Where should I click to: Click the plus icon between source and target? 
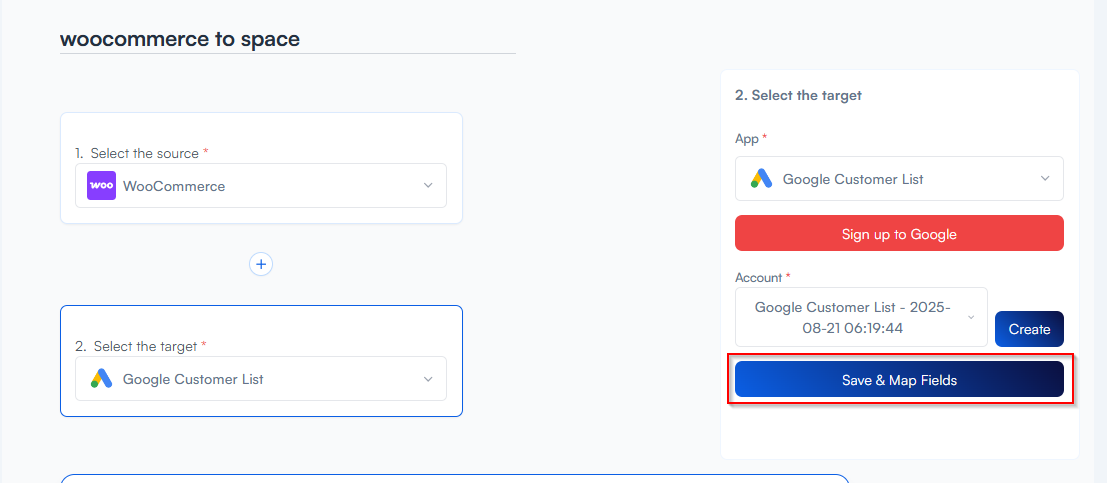[x=261, y=264]
